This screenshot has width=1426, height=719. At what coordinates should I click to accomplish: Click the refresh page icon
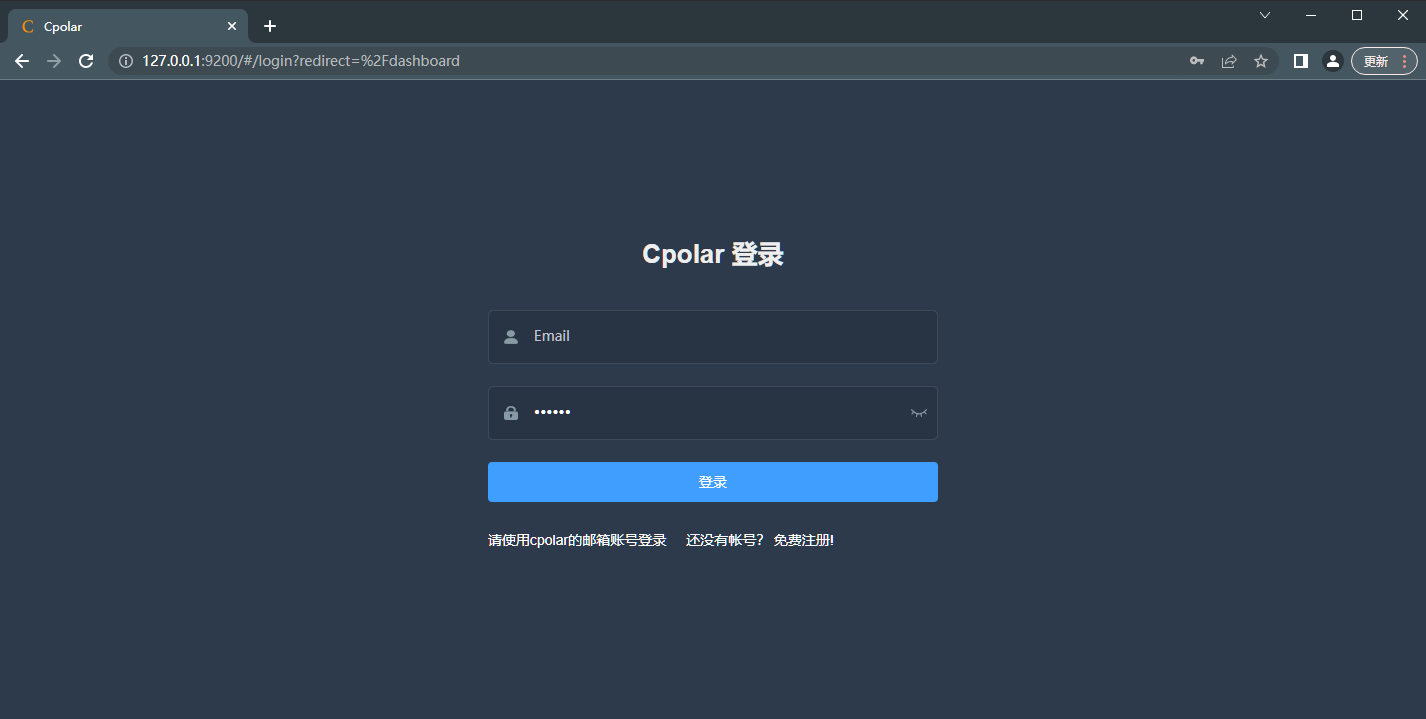86,61
